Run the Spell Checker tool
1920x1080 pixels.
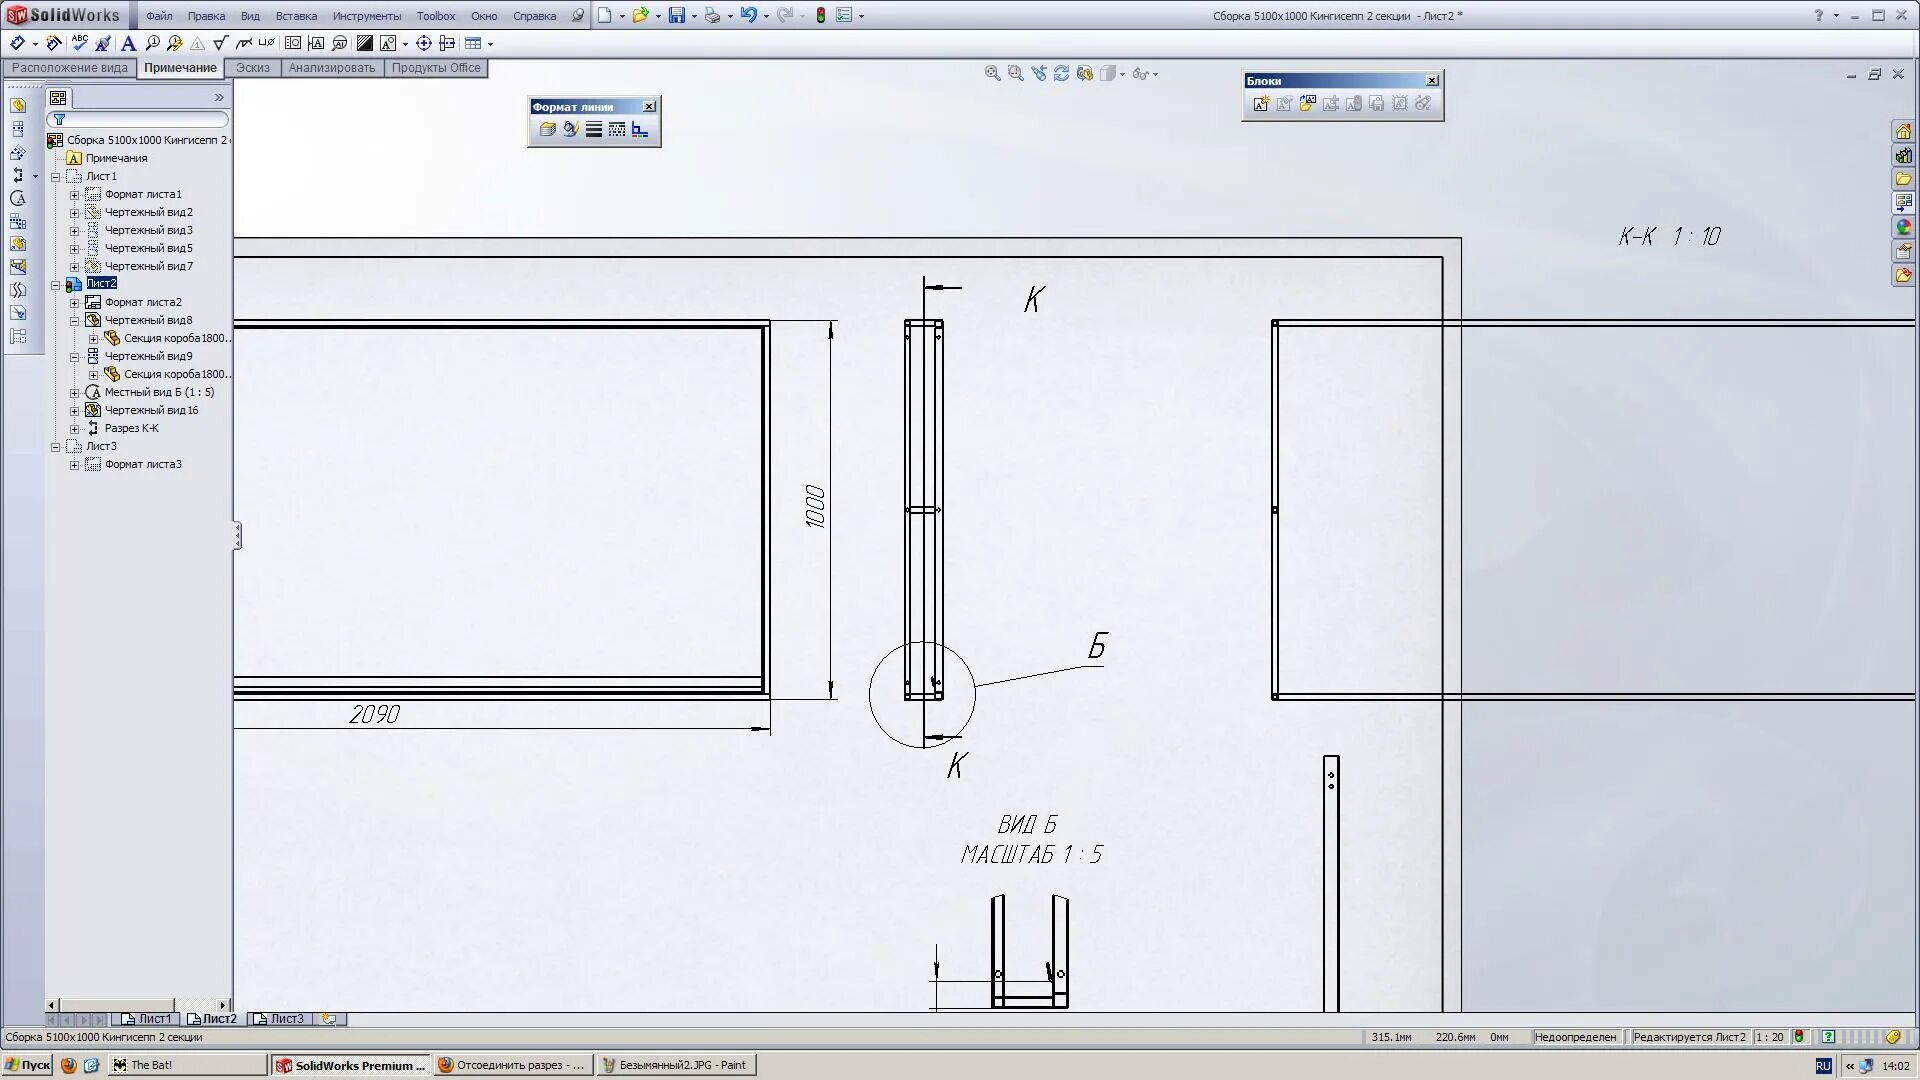click(x=80, y=43)
